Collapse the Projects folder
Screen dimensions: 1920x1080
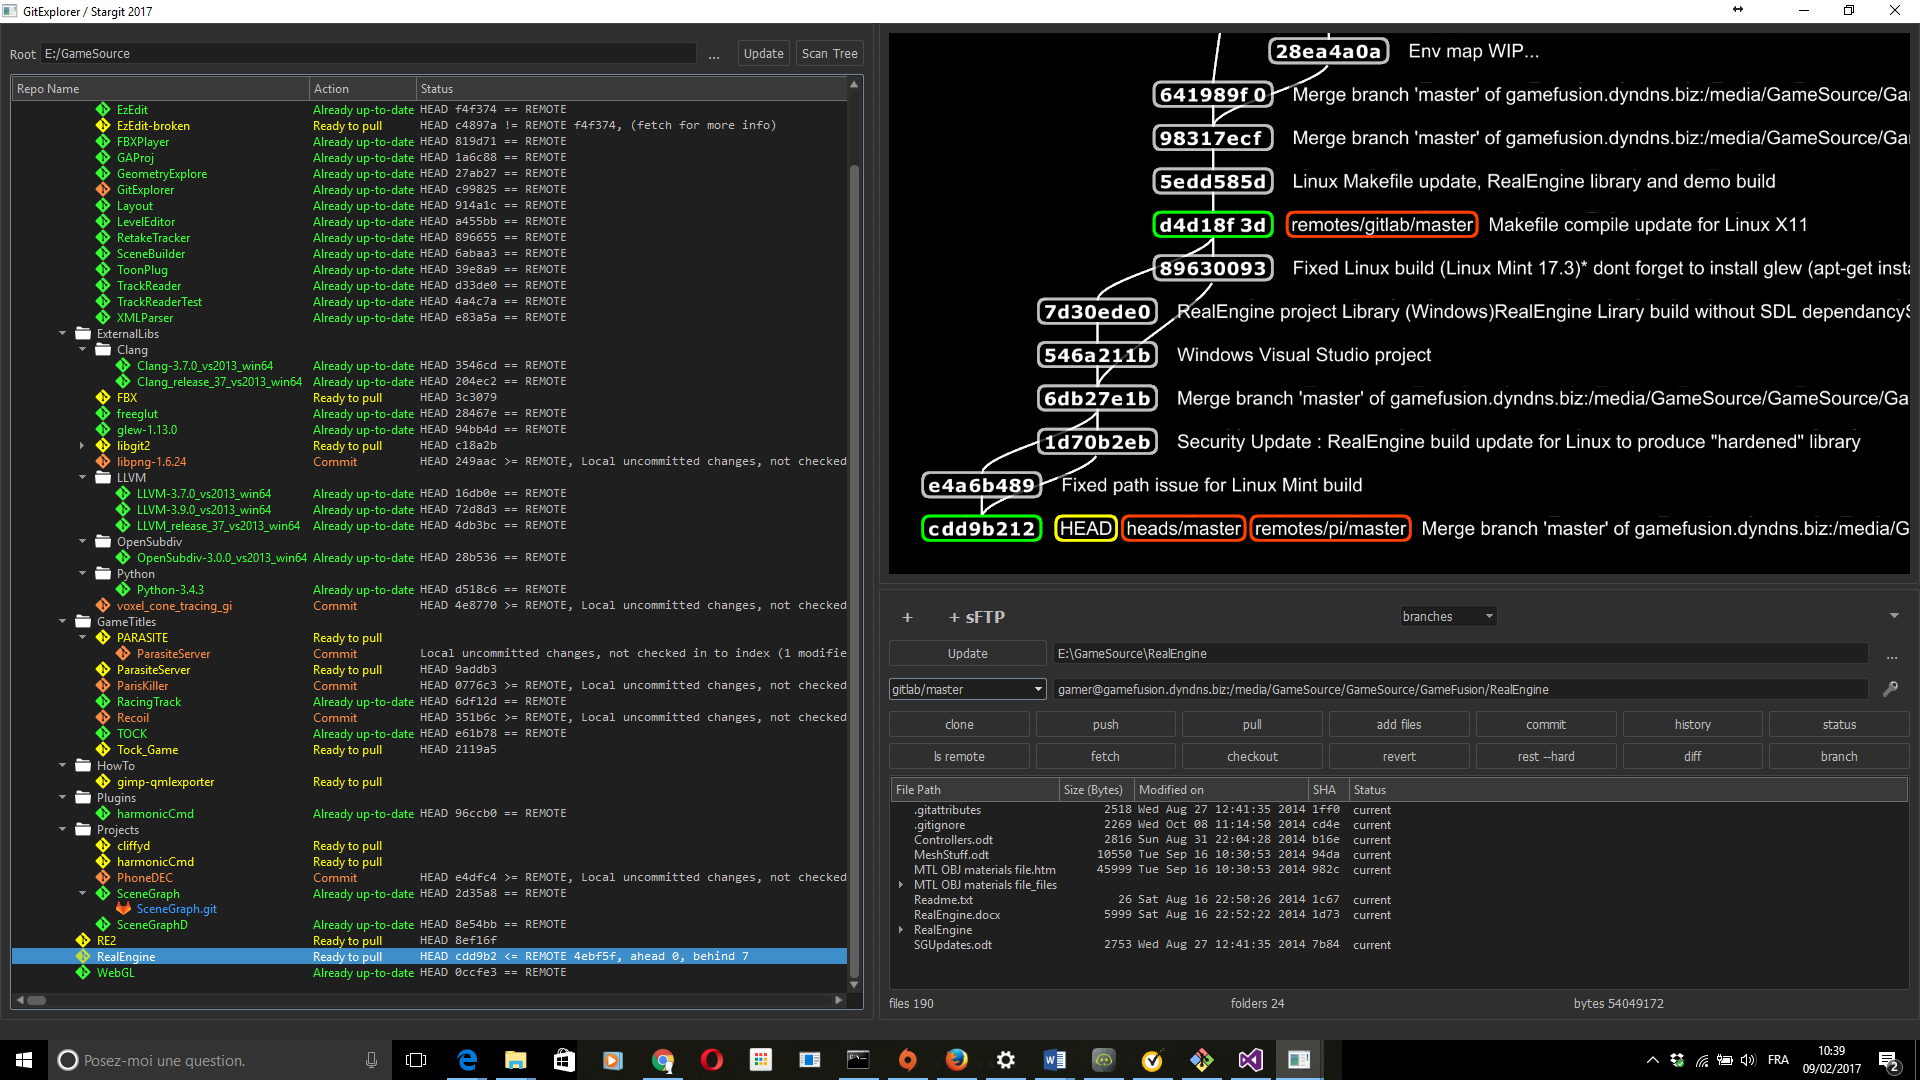click(63, 830)
